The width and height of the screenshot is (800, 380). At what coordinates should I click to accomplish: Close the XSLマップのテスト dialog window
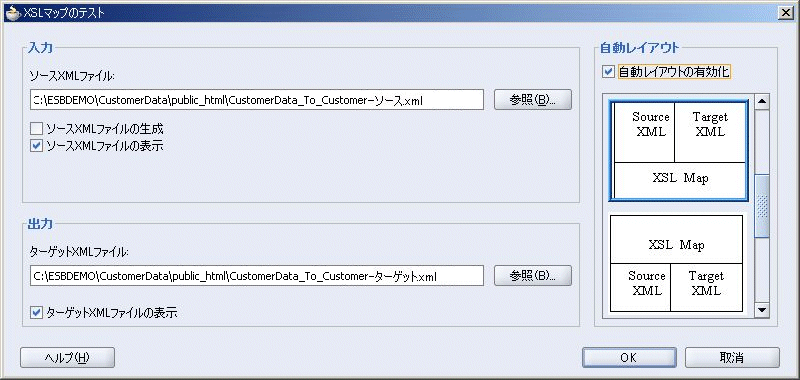[x=786, y=13]
